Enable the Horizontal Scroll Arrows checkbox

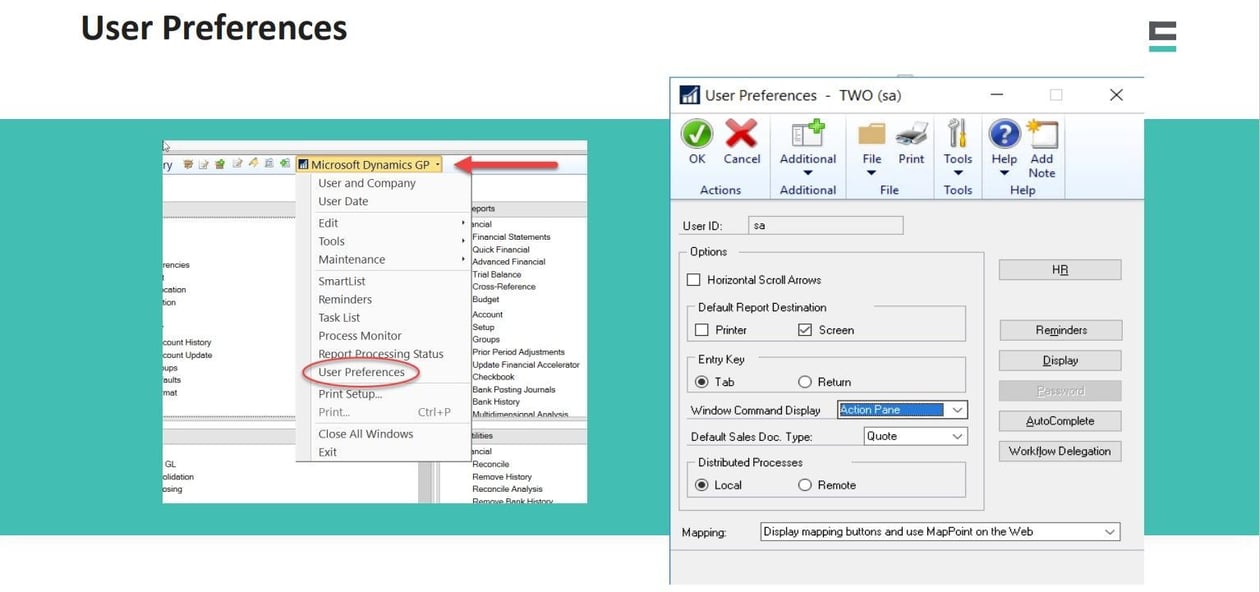(696, 280)
